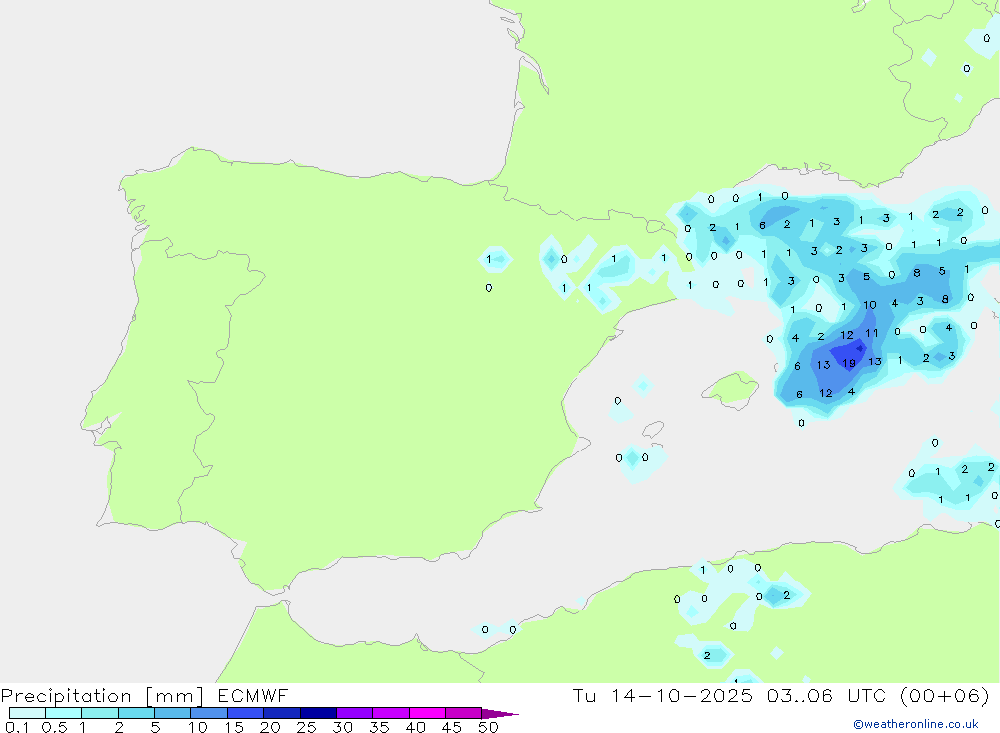Click the '20' legend scale label
Viewport: 1000px width, 733px height.
270,727
